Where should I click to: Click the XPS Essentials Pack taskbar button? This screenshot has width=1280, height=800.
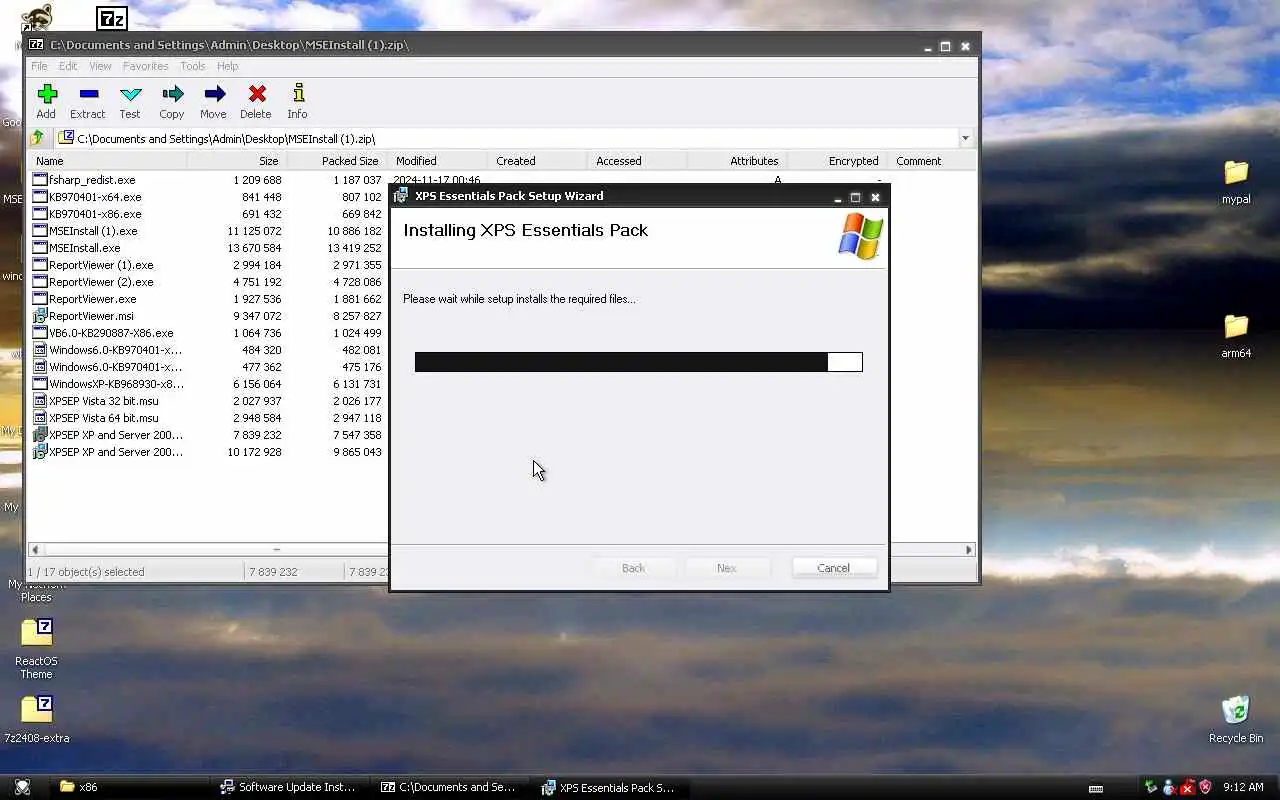611,787
